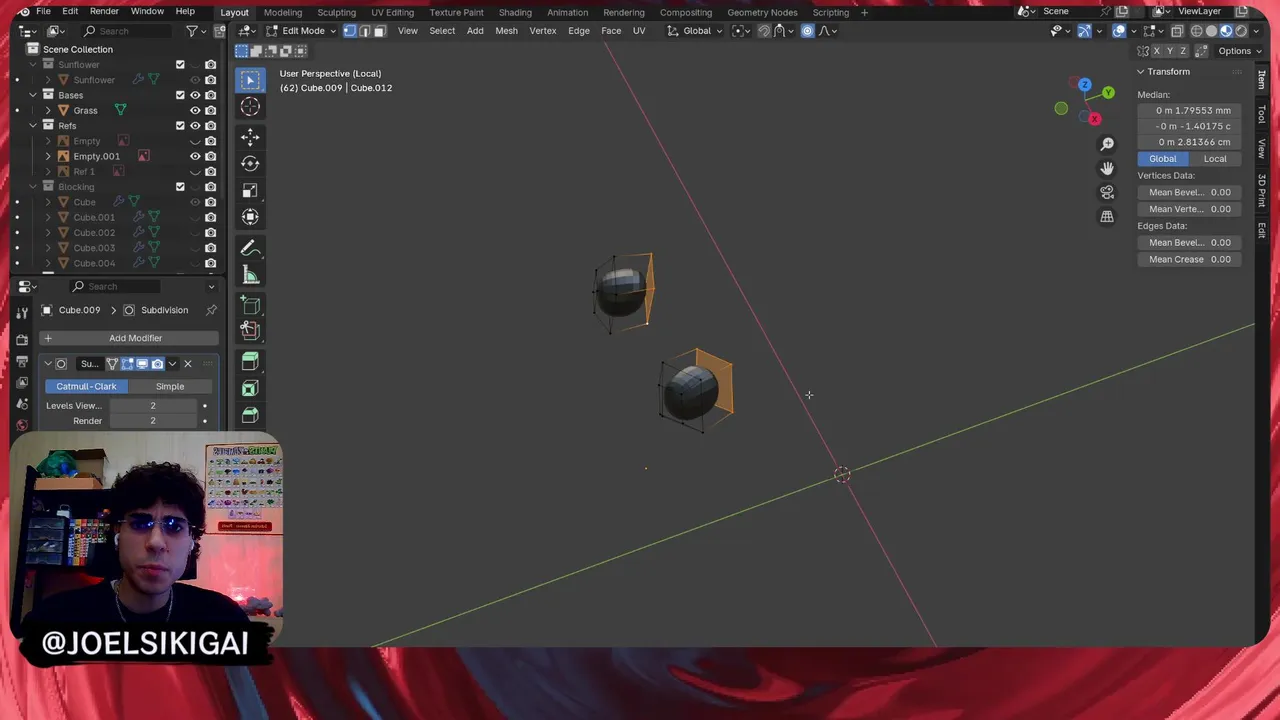Remove the Subdivision modifier

[188, 364]
